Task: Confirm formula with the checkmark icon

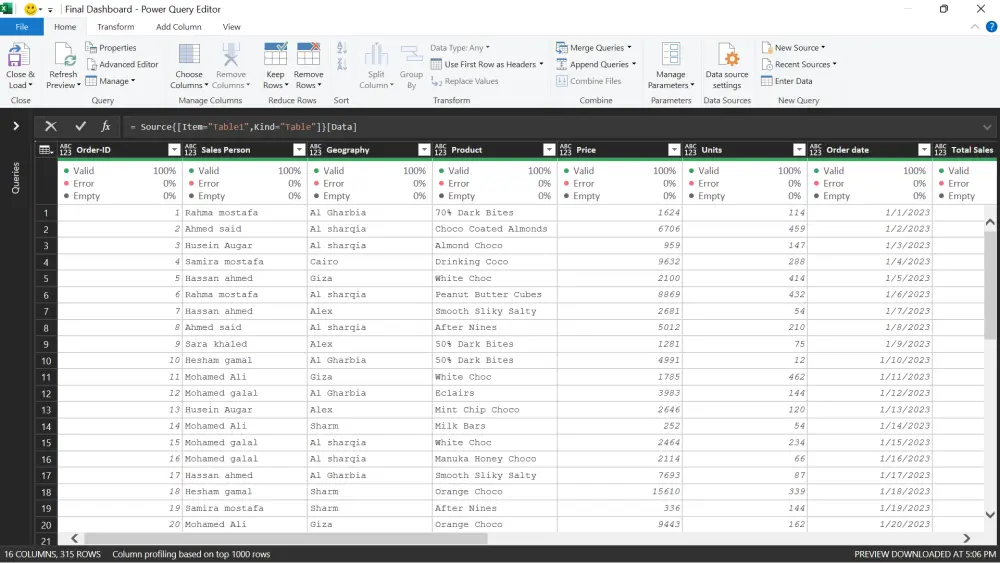Action: point(80,126)
